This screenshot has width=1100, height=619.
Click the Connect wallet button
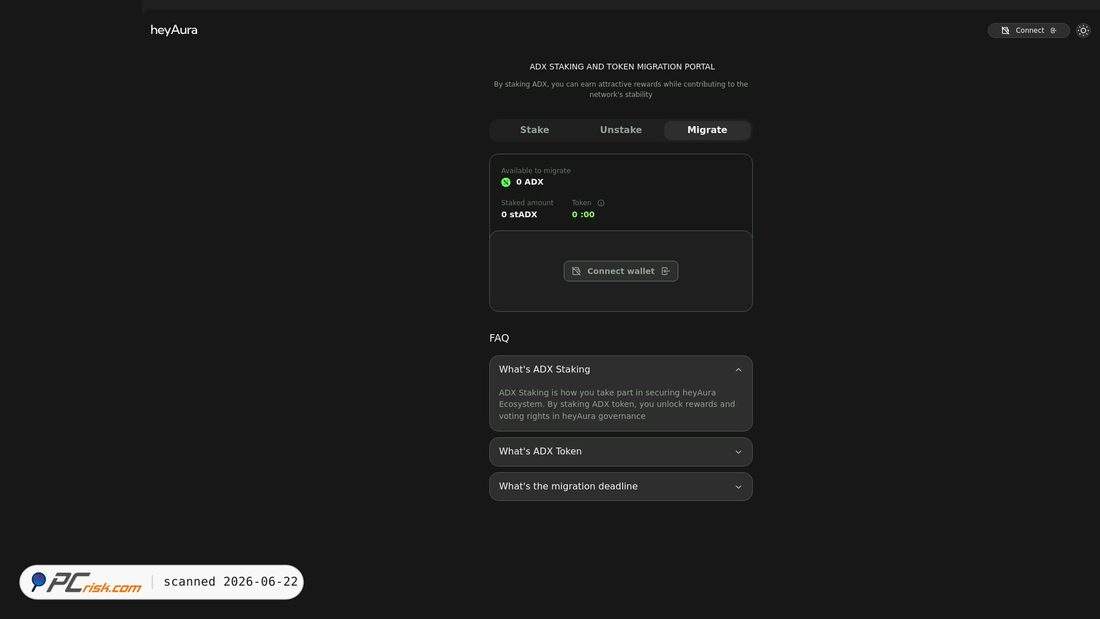click(x=621, y=271)
